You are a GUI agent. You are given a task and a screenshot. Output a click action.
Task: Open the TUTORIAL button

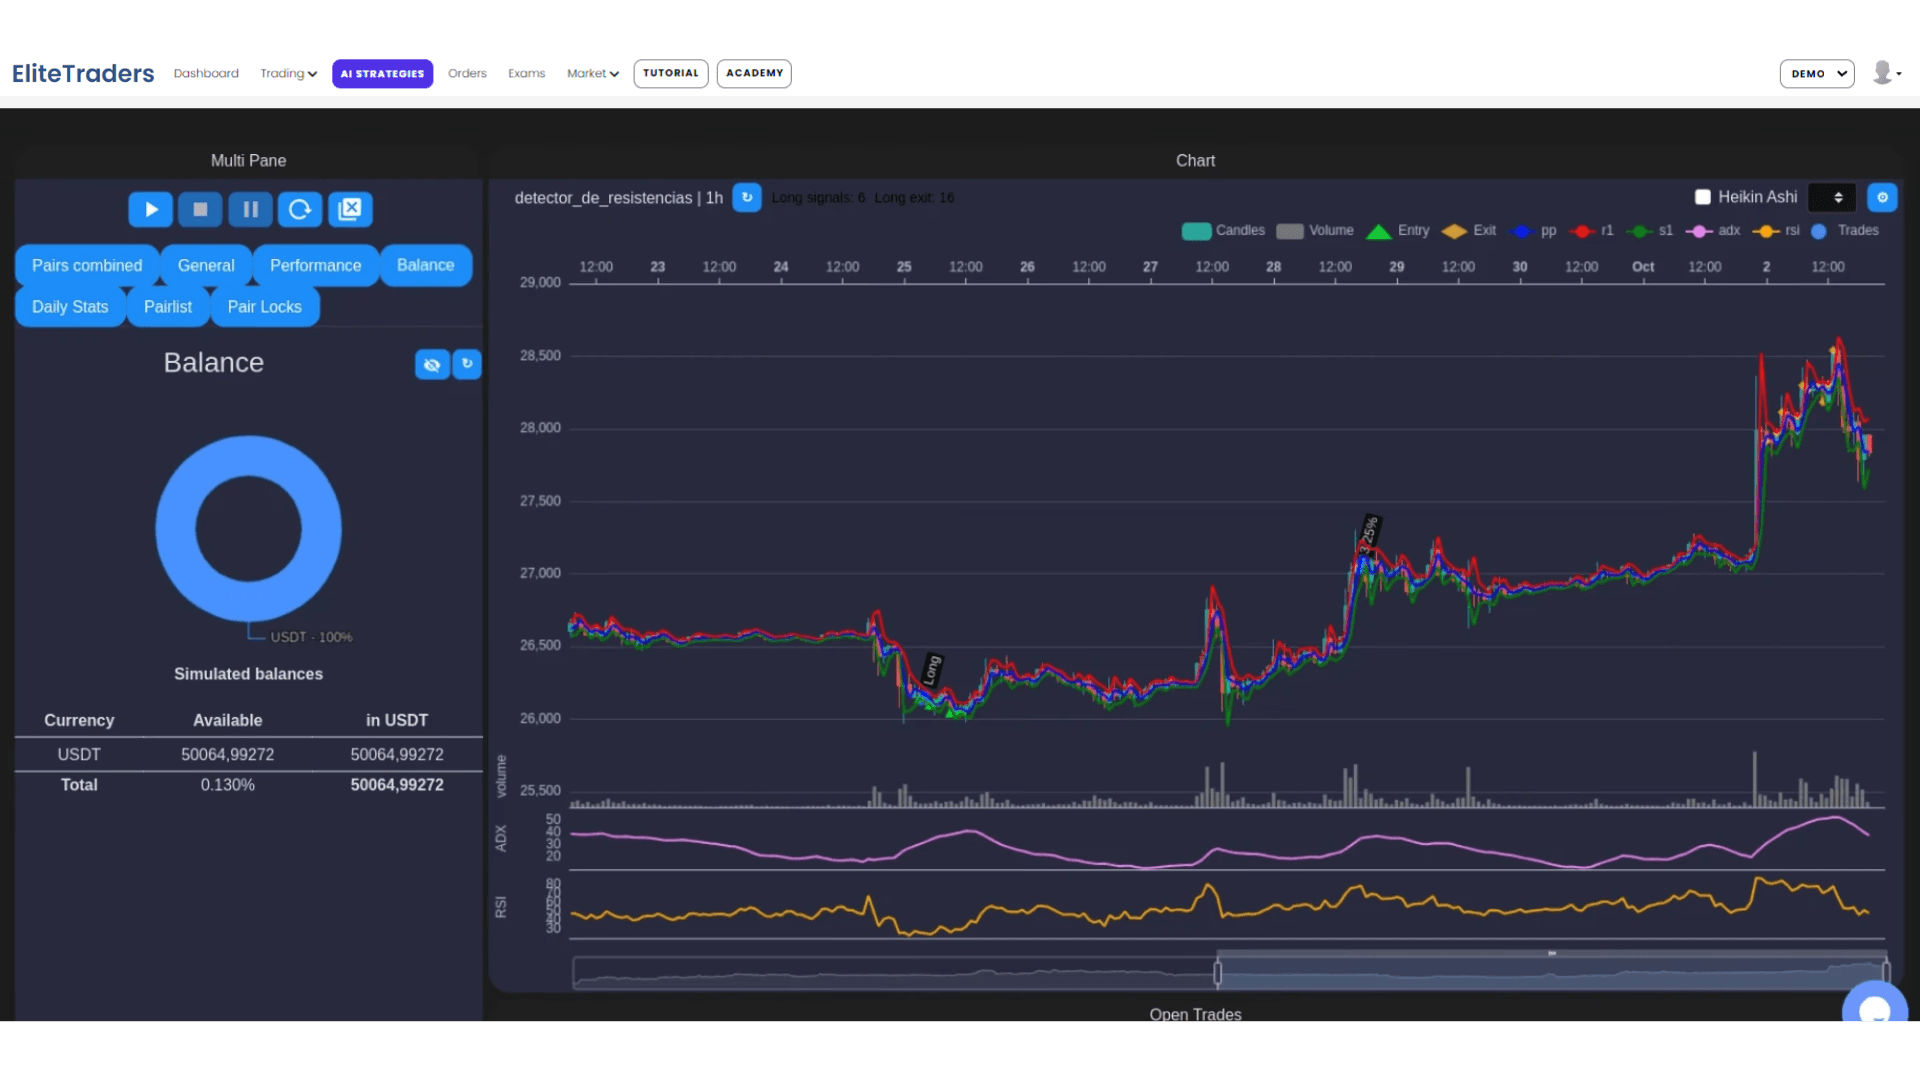click(671, 73)
